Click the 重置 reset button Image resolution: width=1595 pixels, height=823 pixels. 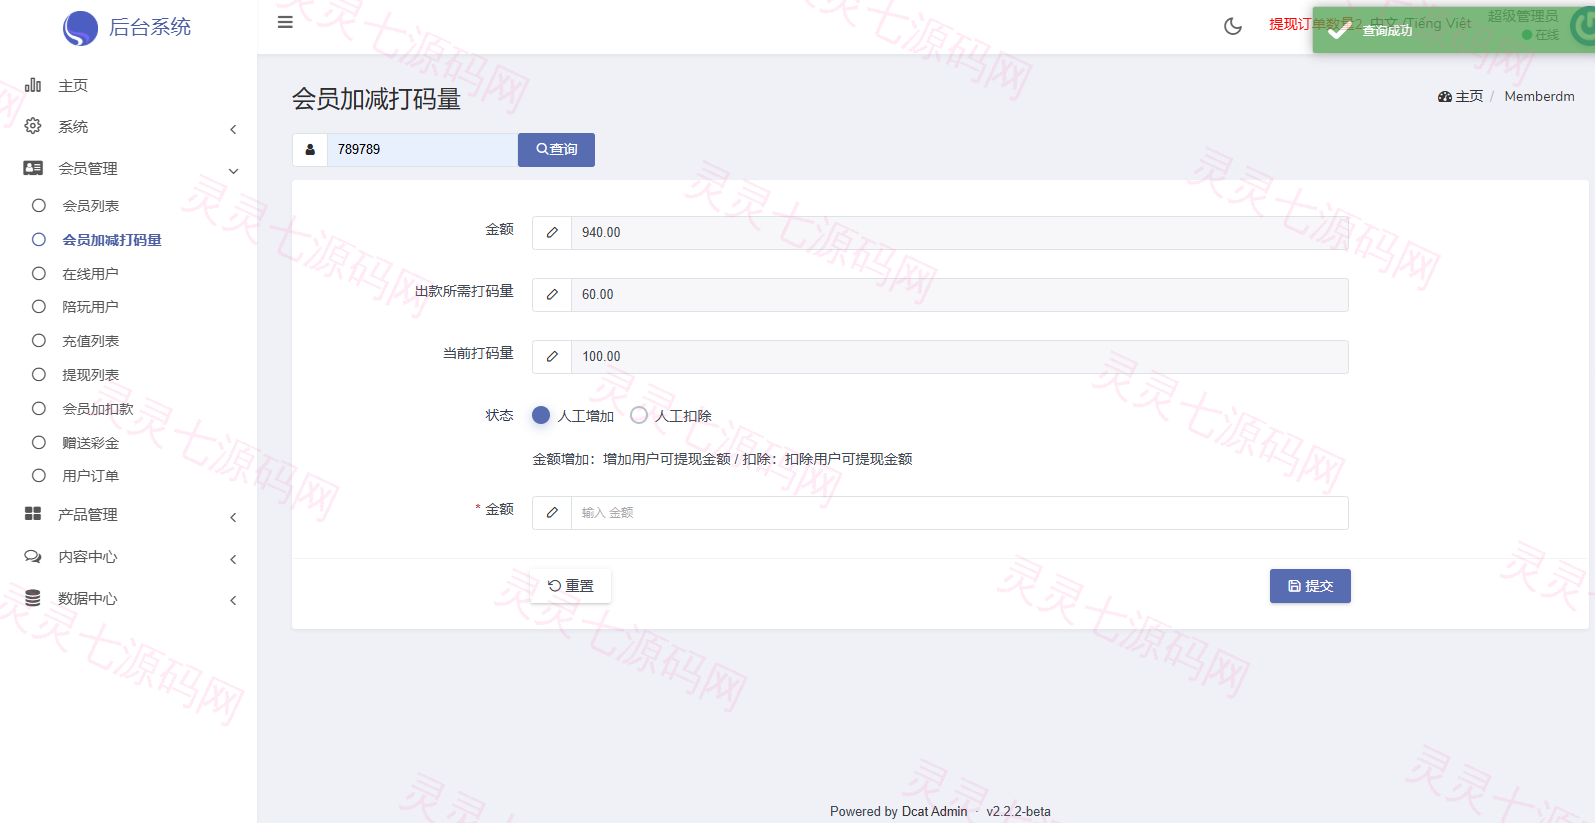[571, 586]
